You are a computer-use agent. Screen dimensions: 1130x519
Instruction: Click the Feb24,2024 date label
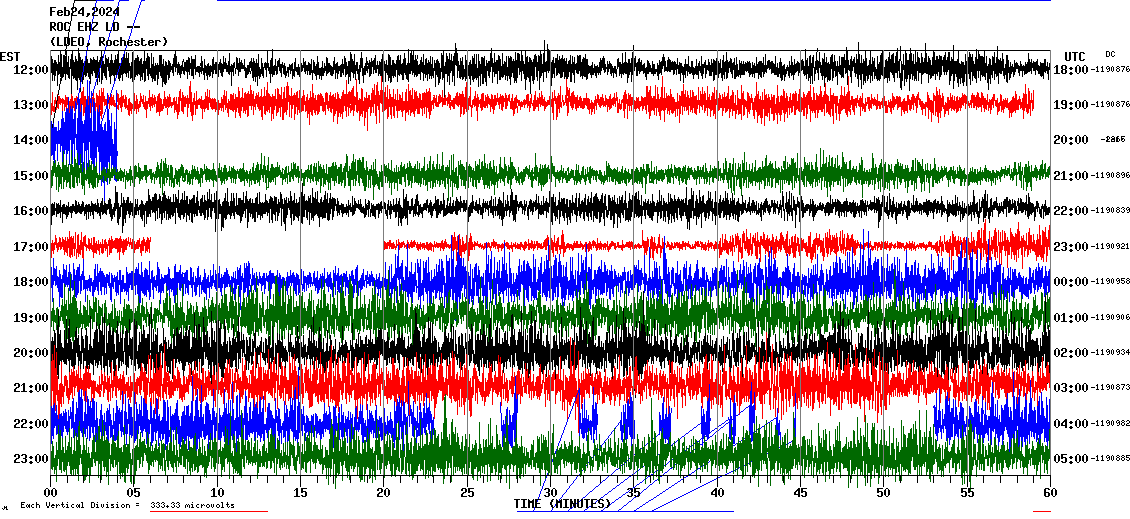[x=84, y=12]
